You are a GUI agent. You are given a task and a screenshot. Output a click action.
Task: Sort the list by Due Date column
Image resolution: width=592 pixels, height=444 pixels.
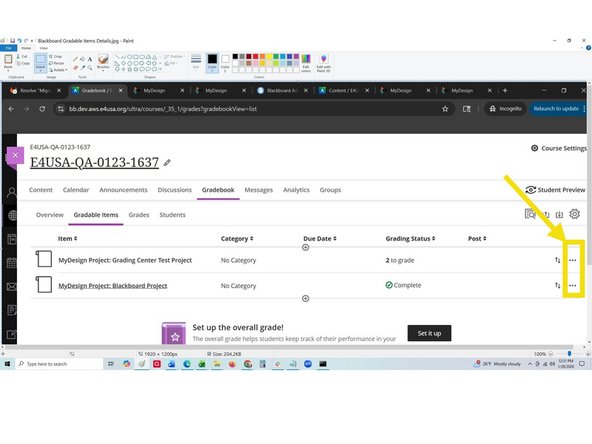point(319,238)
